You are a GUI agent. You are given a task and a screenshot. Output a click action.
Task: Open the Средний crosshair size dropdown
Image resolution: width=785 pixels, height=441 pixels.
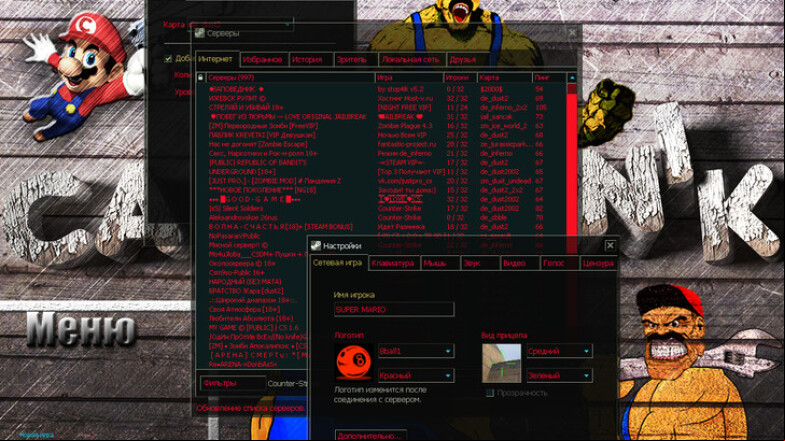click(559, 351)
